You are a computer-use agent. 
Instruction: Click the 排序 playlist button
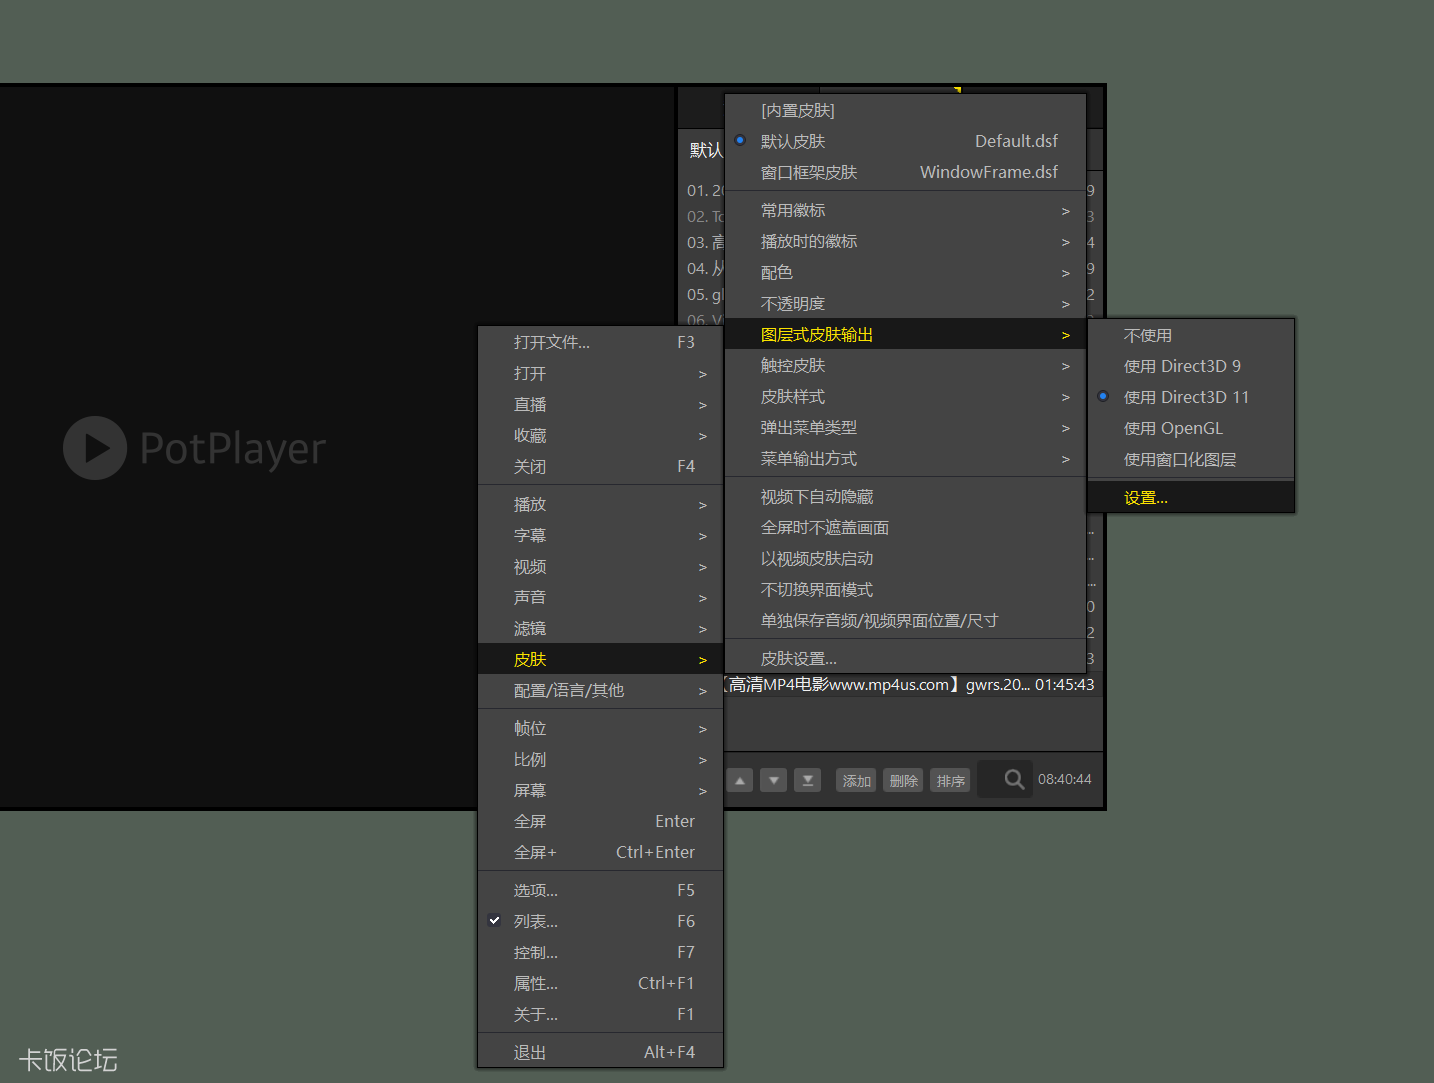pos(950,780)
